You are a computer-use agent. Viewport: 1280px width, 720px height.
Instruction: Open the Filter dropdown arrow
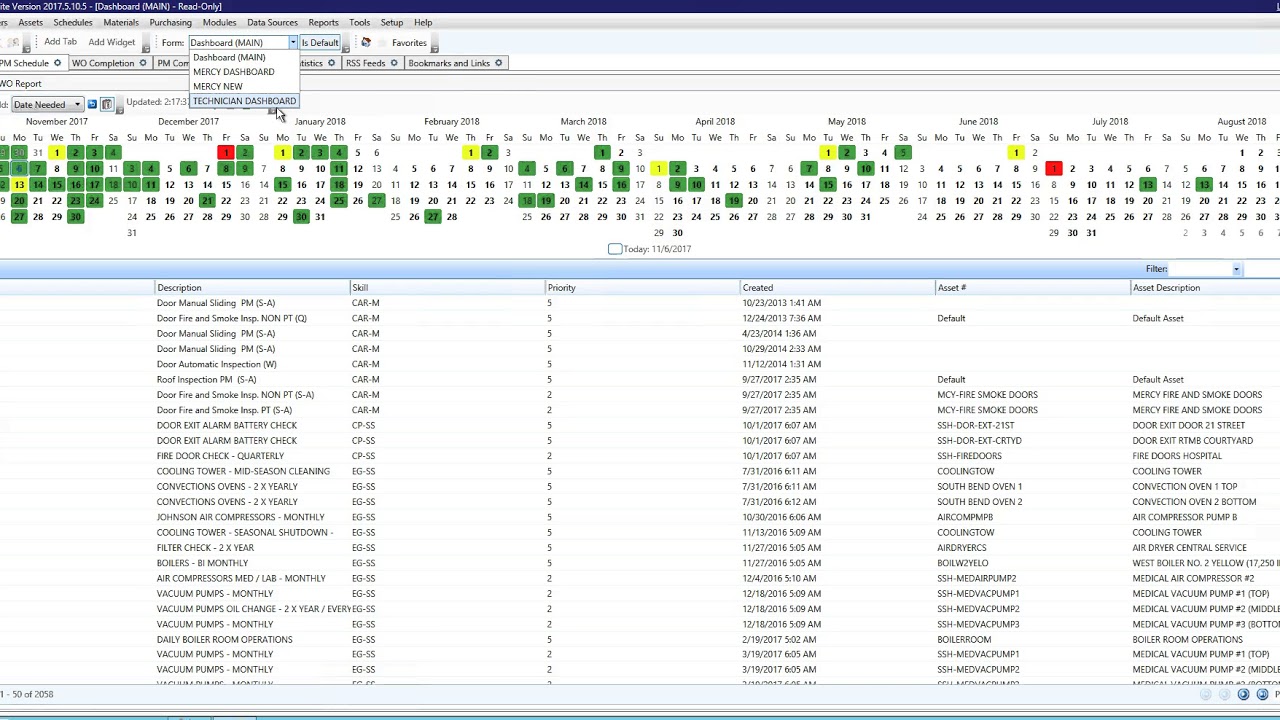(x=1236, y=269)
